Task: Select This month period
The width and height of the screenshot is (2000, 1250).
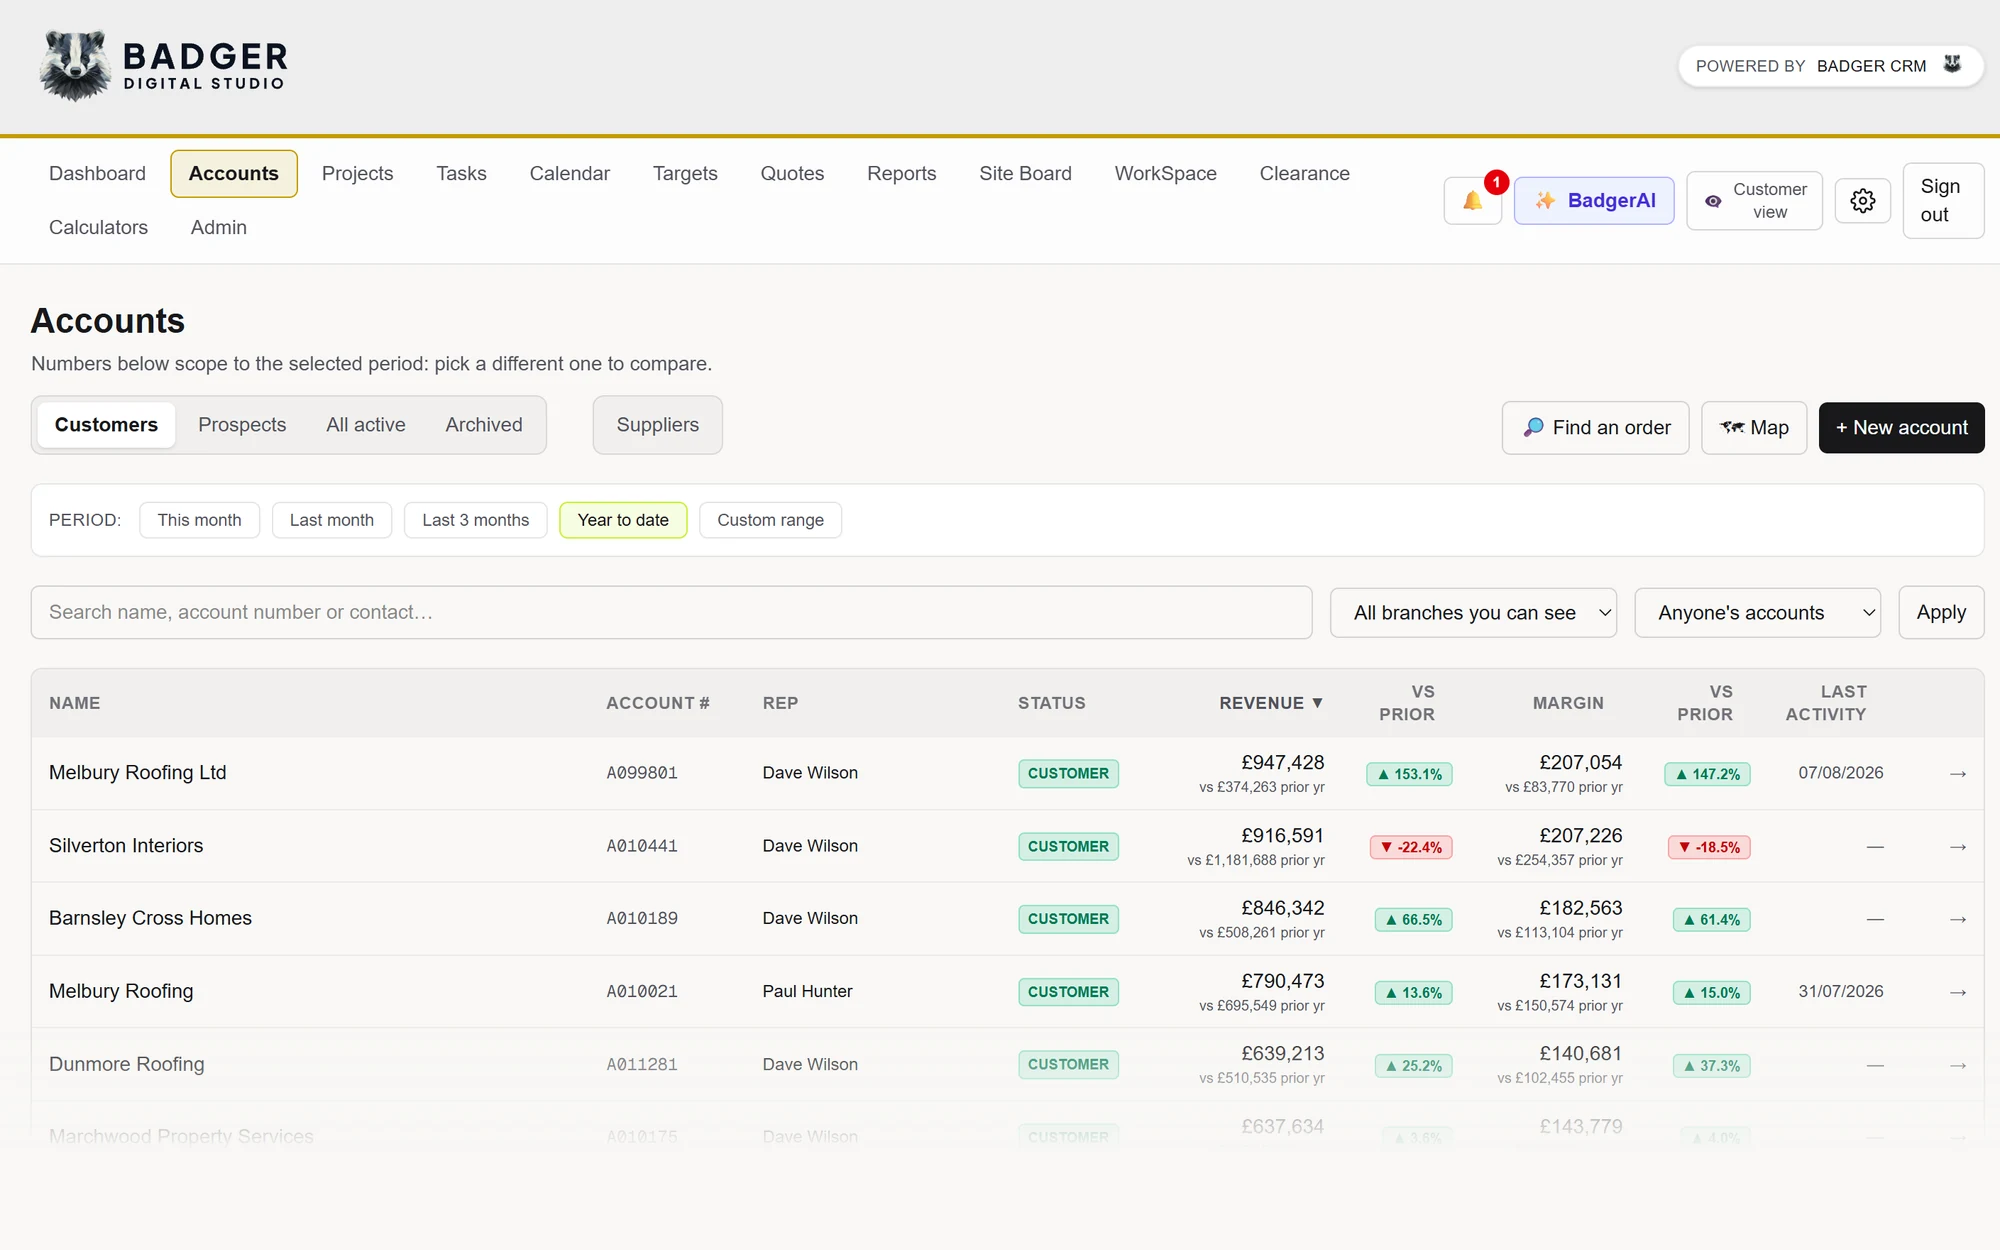Action: (199, 520)
